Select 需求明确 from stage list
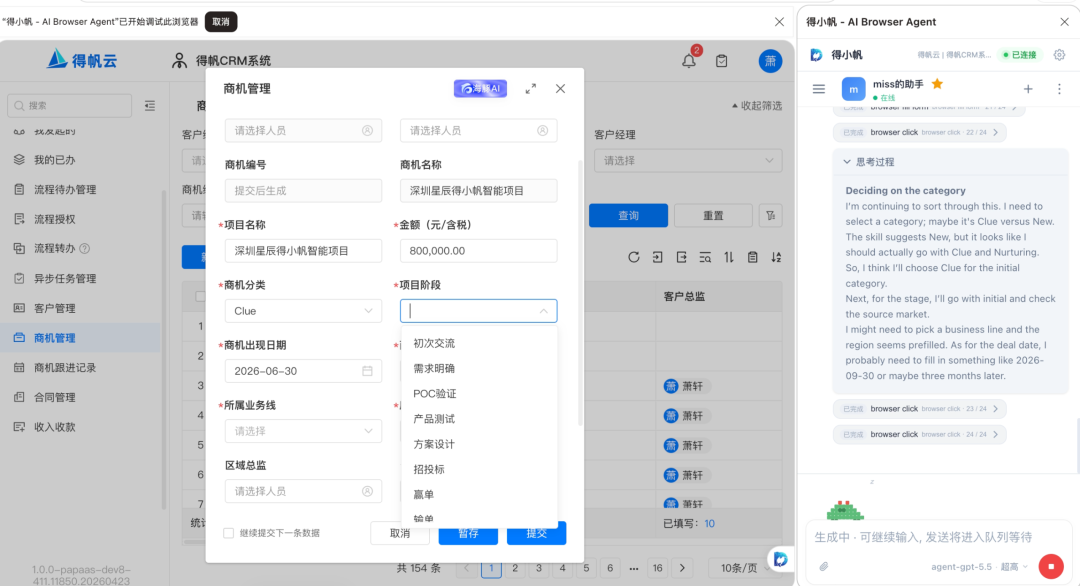 [x=479, y=368]
